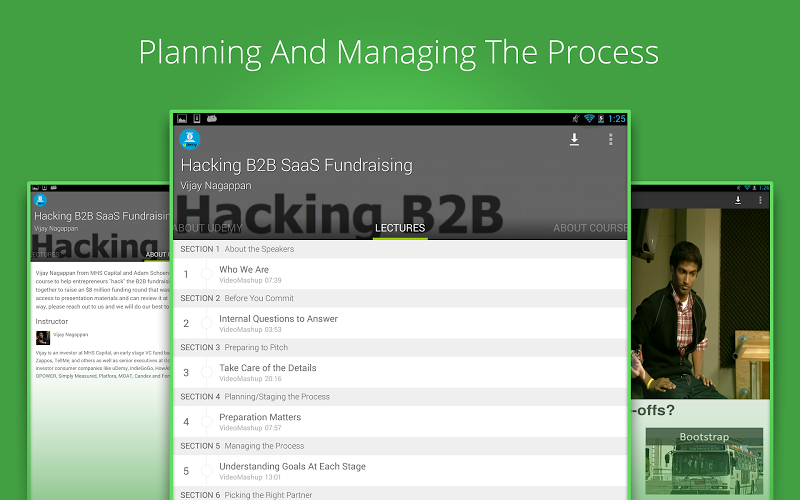
Task: Open the ABOUT COURSE tab
Action: click(590, 228)
